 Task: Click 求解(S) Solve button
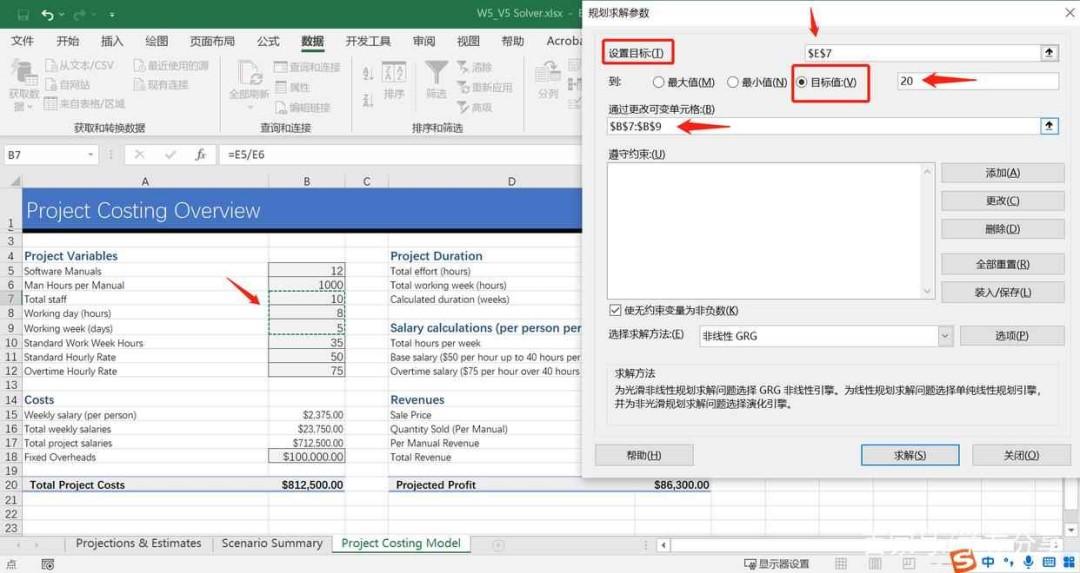click(x=910, y=455)
